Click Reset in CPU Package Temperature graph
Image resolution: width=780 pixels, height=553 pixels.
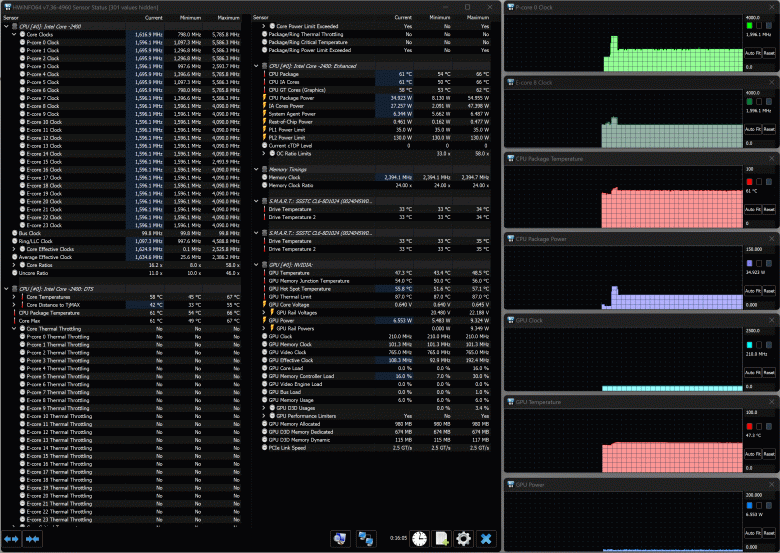[x=769, y=209]
